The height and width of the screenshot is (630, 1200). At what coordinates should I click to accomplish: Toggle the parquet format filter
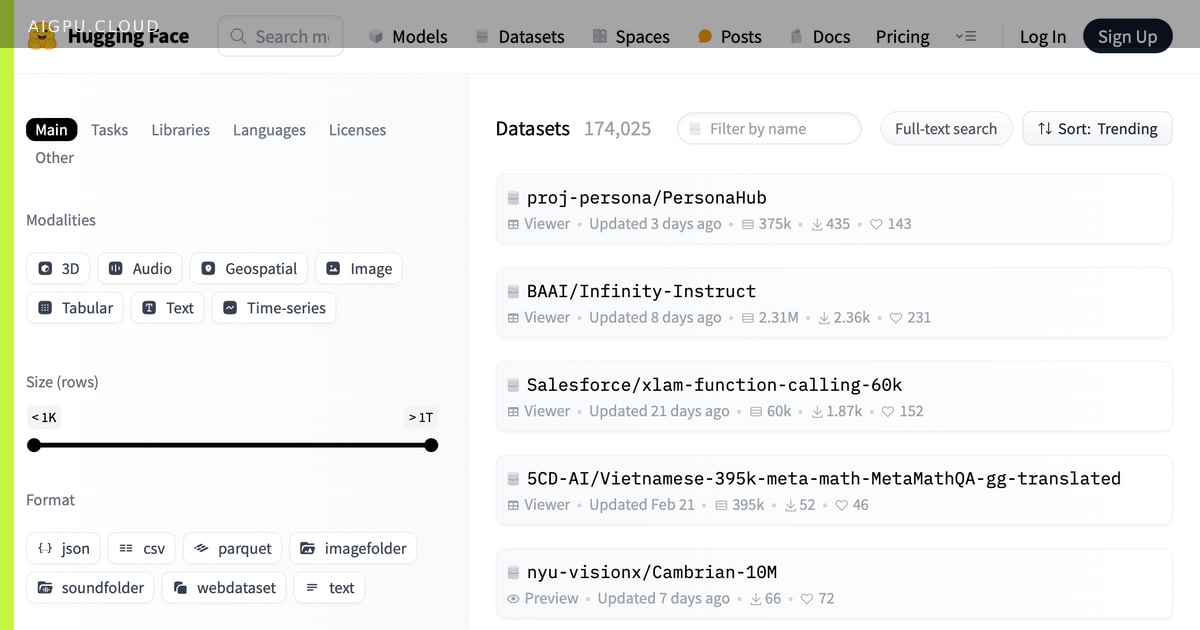232,548
